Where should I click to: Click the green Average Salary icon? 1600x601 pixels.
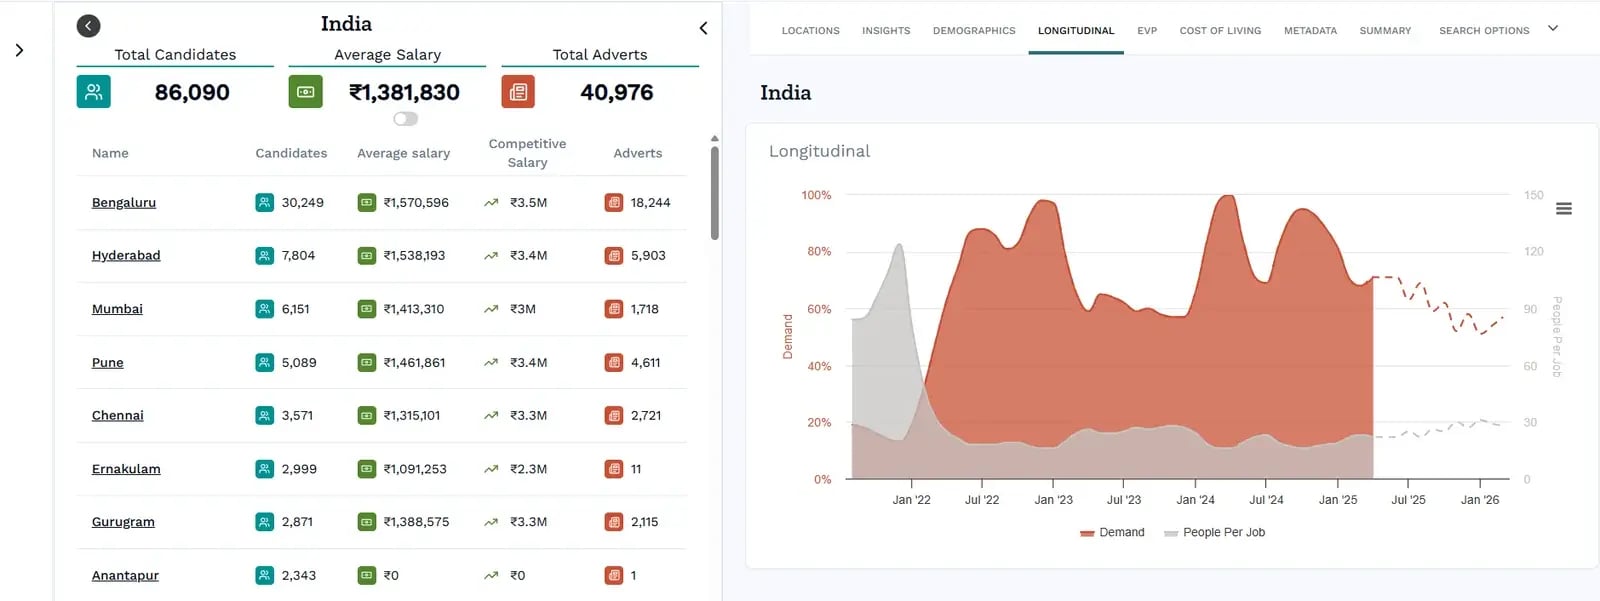(306, 92)
